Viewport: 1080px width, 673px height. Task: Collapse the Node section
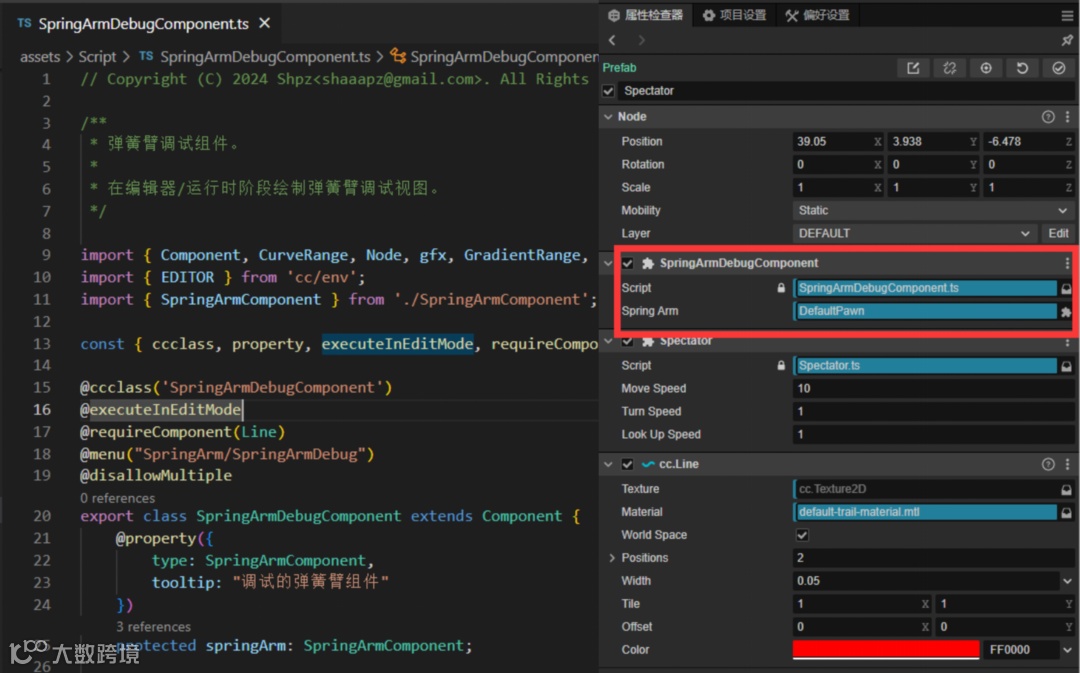point(608,116)
